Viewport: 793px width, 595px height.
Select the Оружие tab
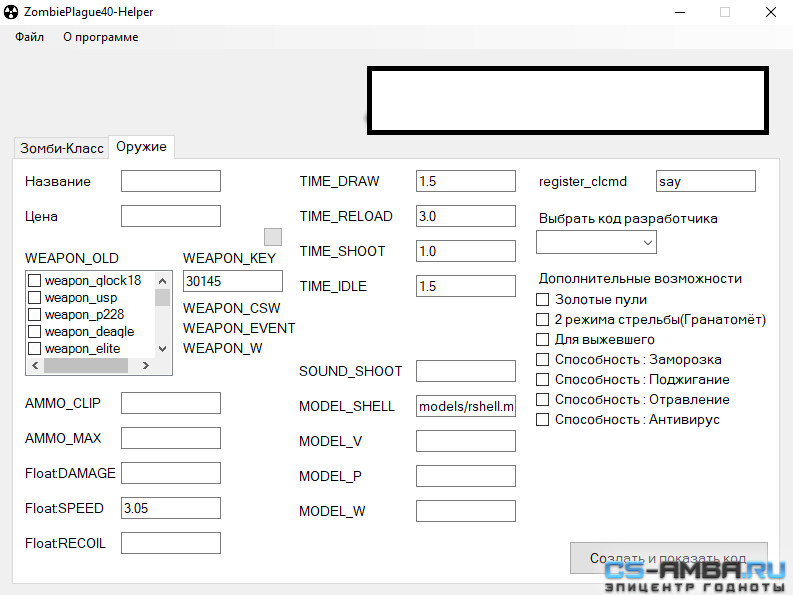(x=141, y=147)
